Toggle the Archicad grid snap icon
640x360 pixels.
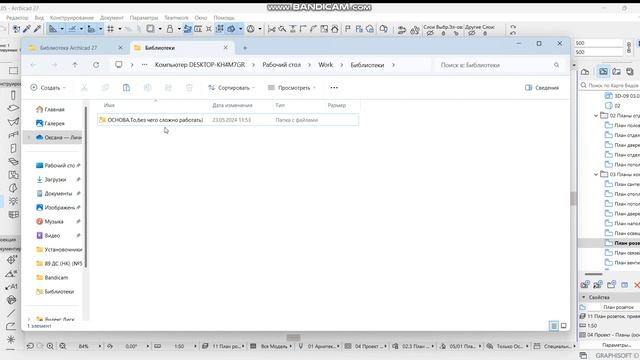[x=111, y=29]
